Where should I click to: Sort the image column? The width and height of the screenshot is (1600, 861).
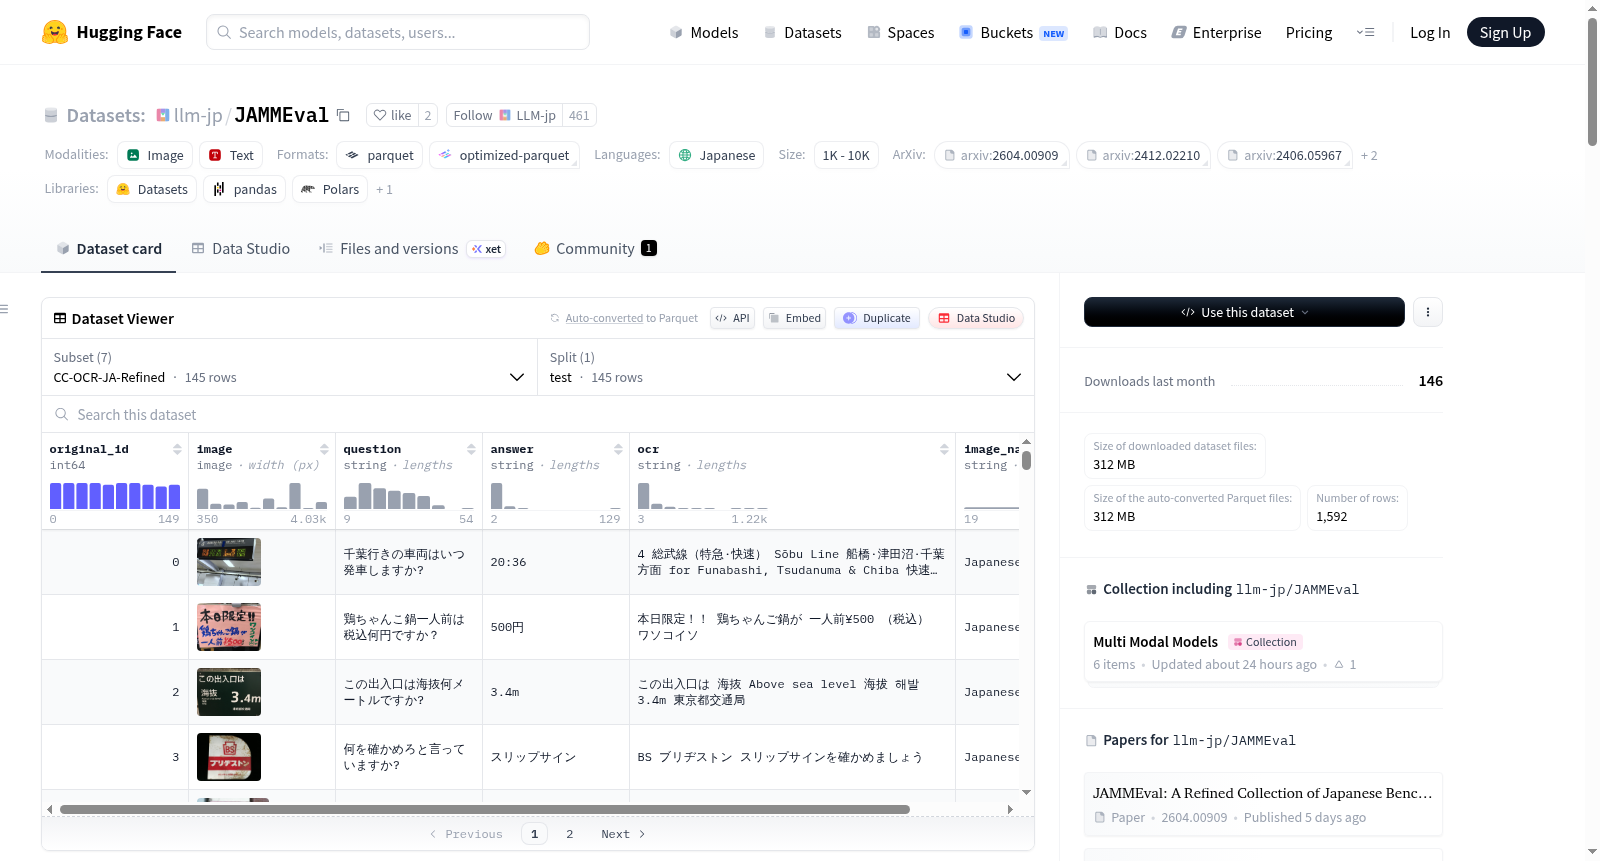324,450
